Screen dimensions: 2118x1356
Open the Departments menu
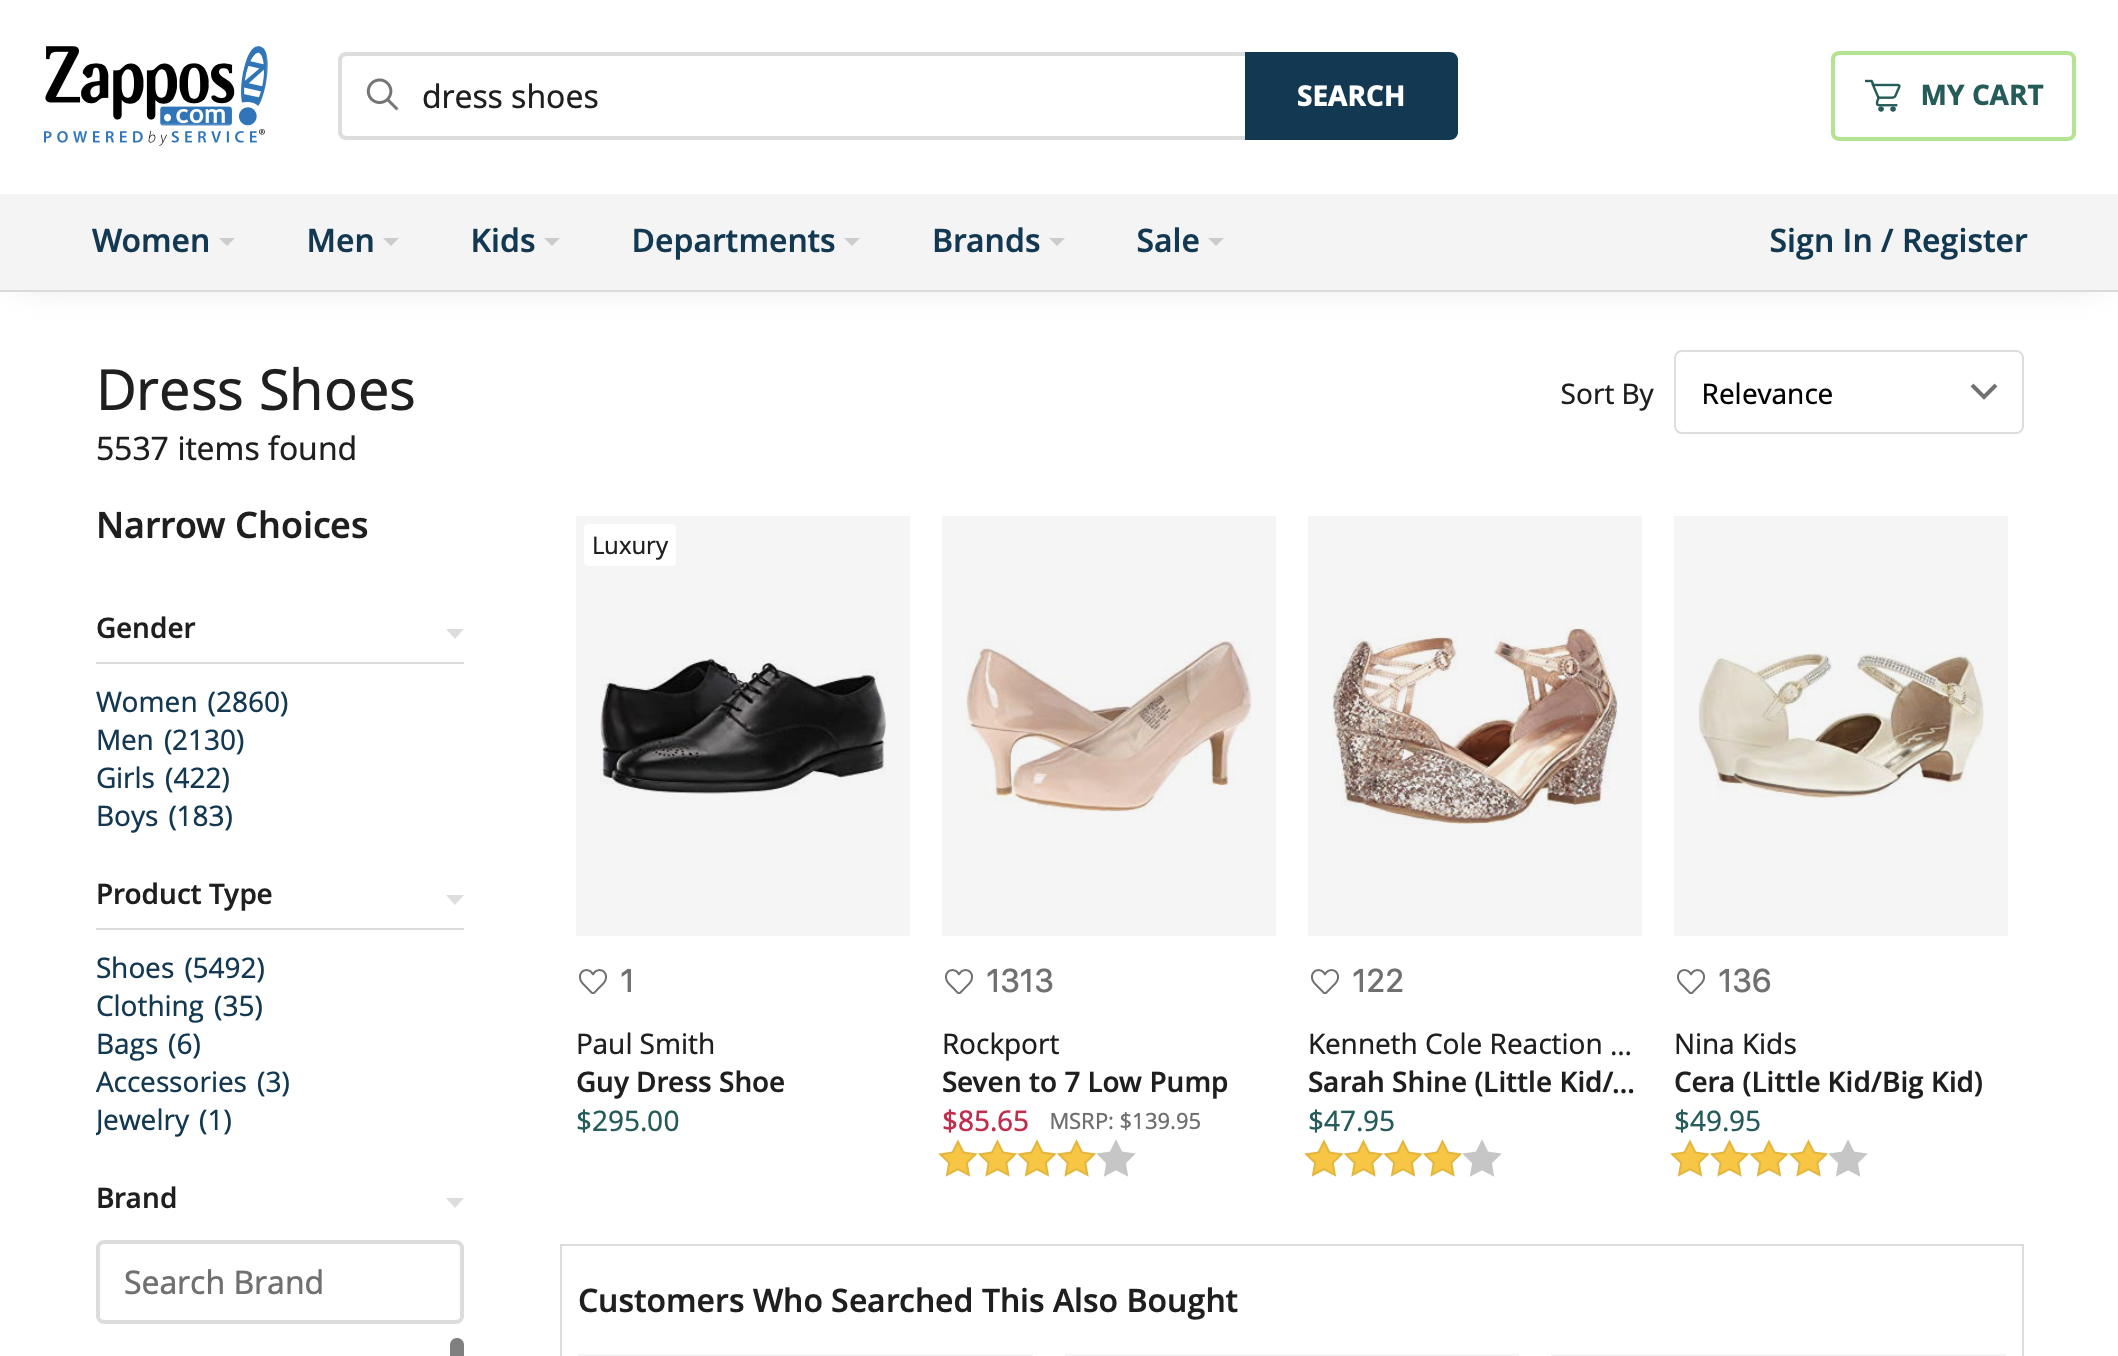coord(746,241)
